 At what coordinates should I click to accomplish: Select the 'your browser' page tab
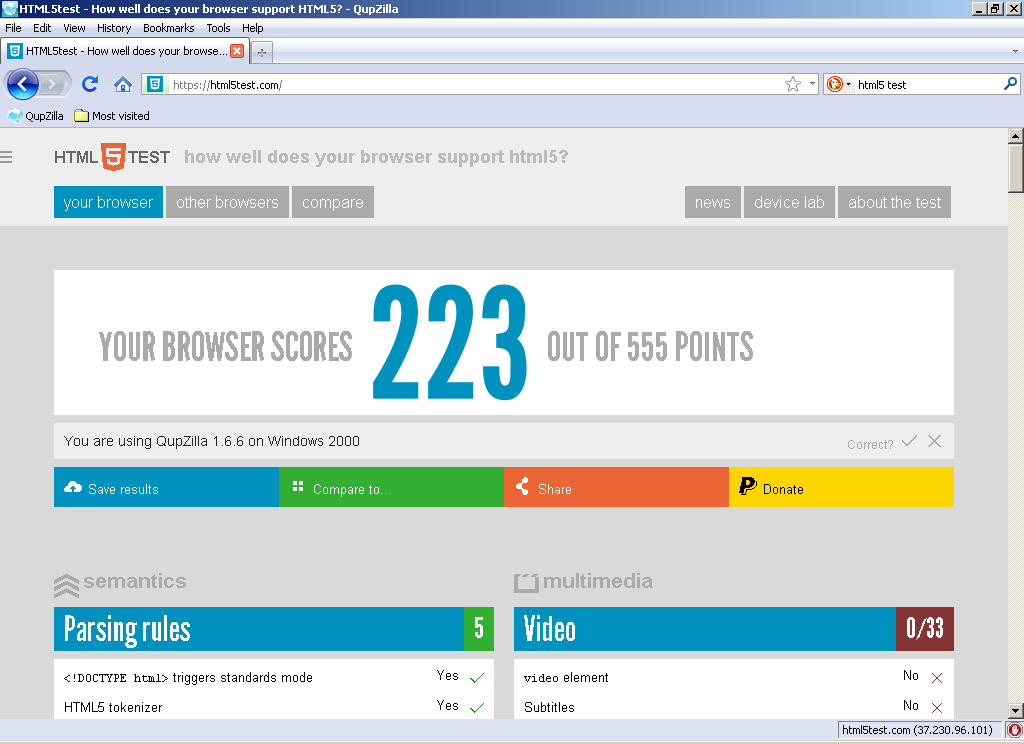[x=108, y=202]
